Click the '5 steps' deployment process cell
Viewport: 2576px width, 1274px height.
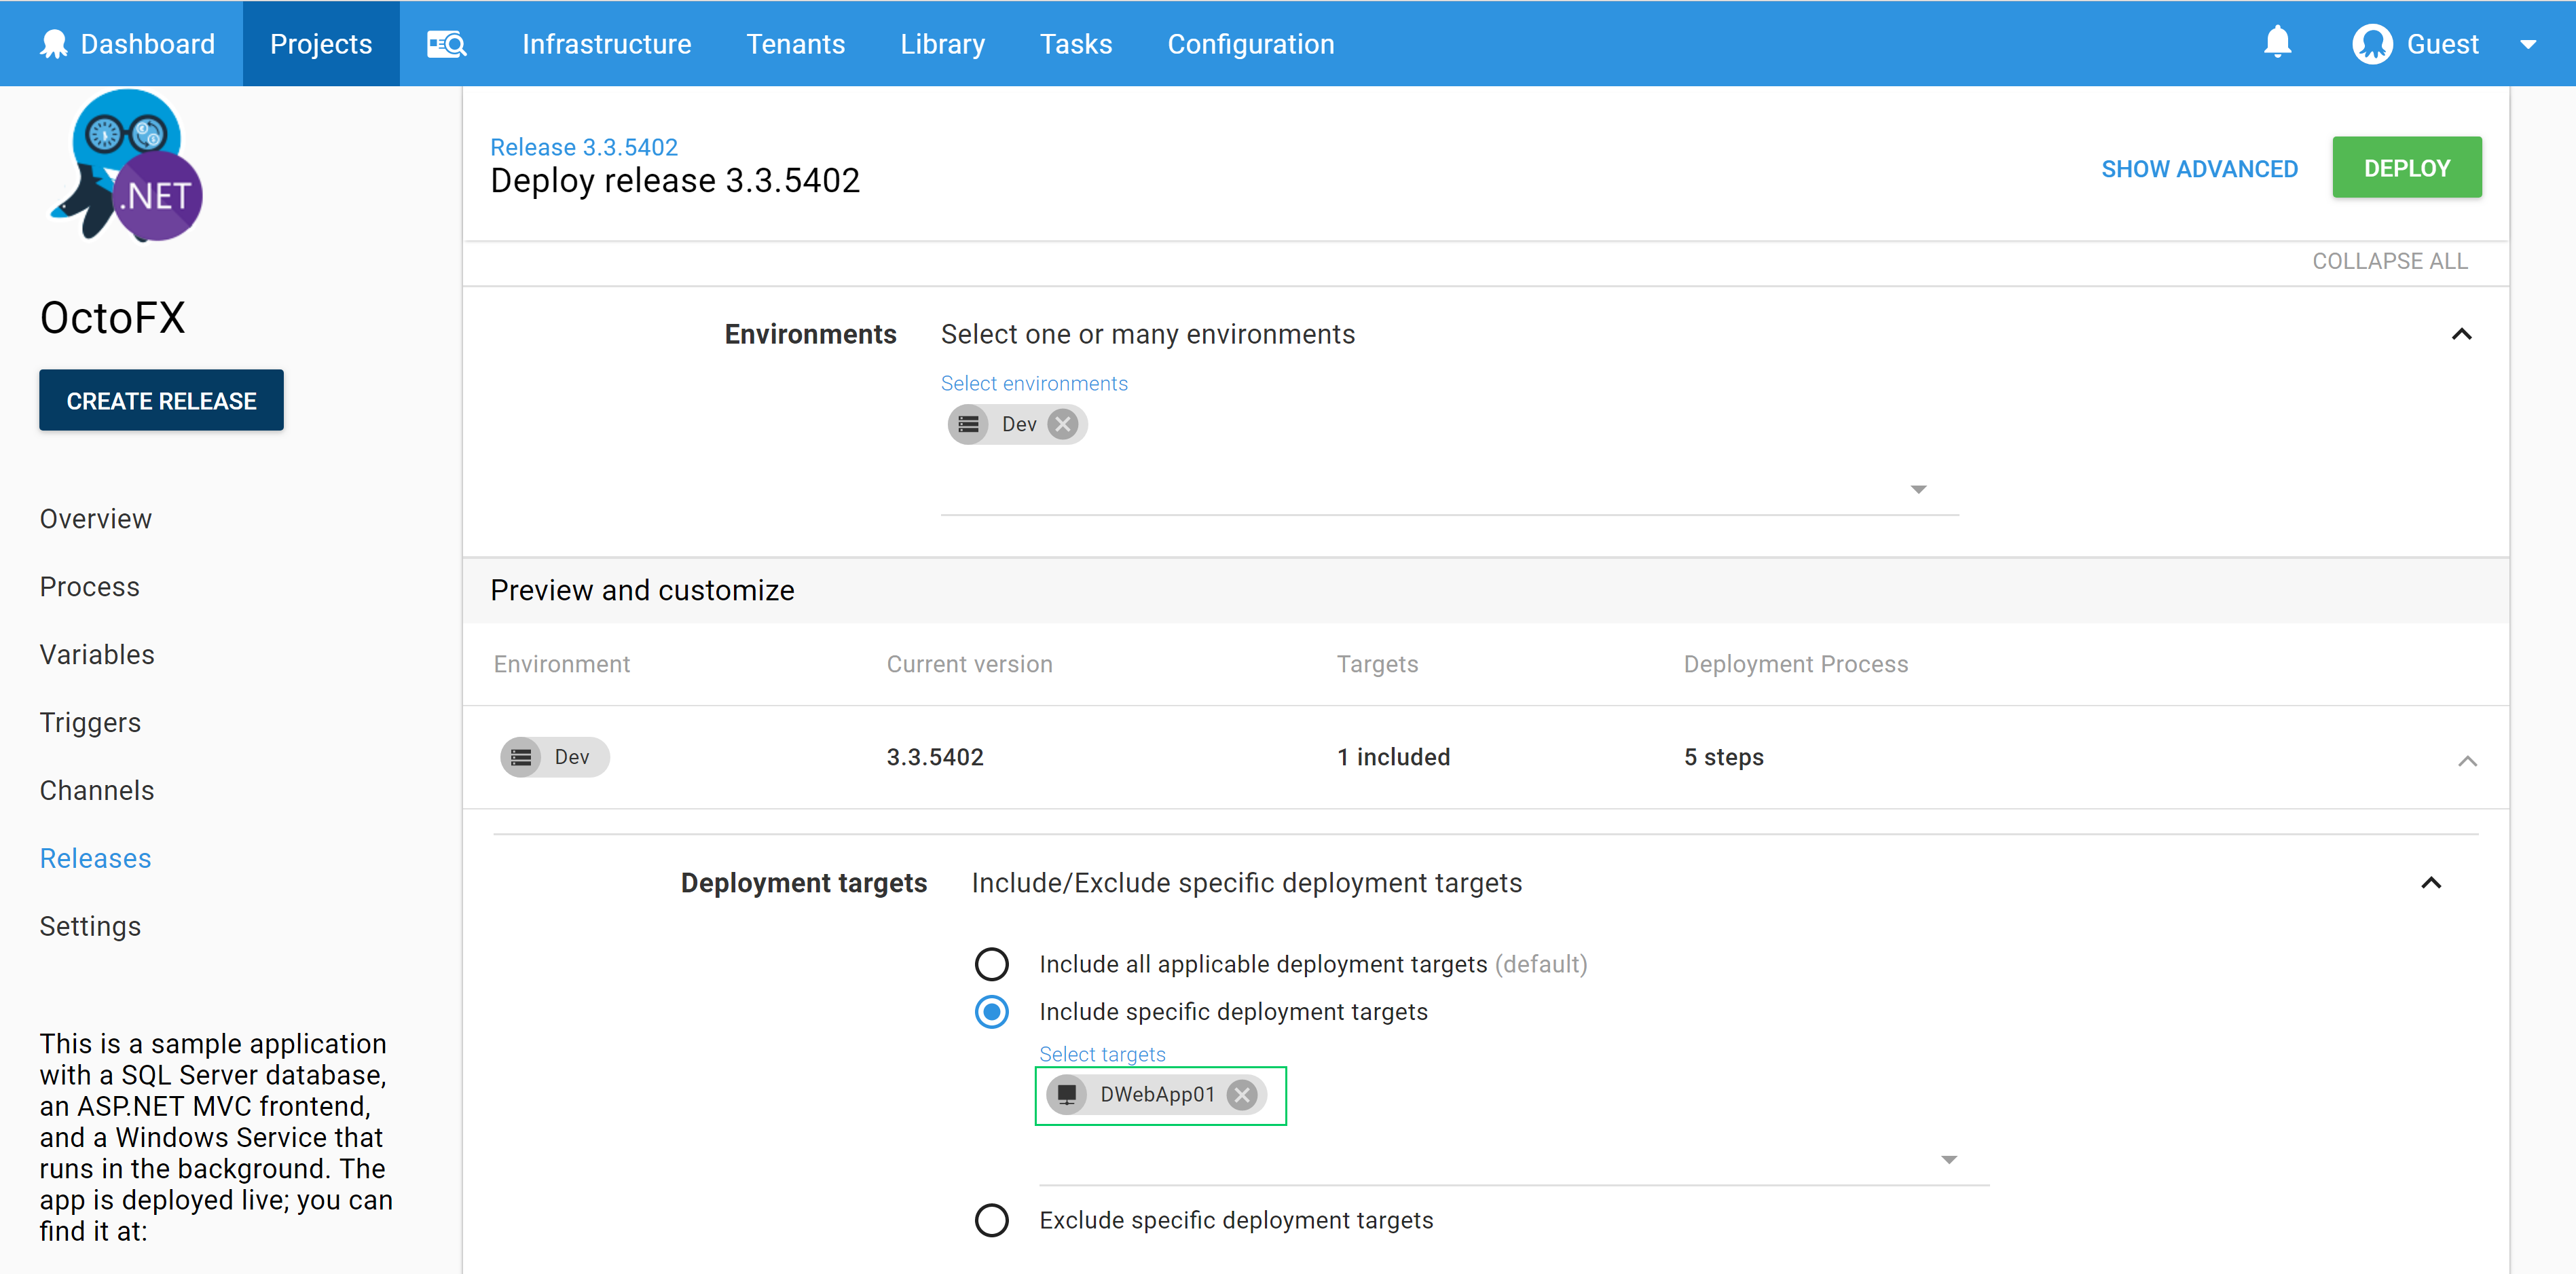point(1724,757)
